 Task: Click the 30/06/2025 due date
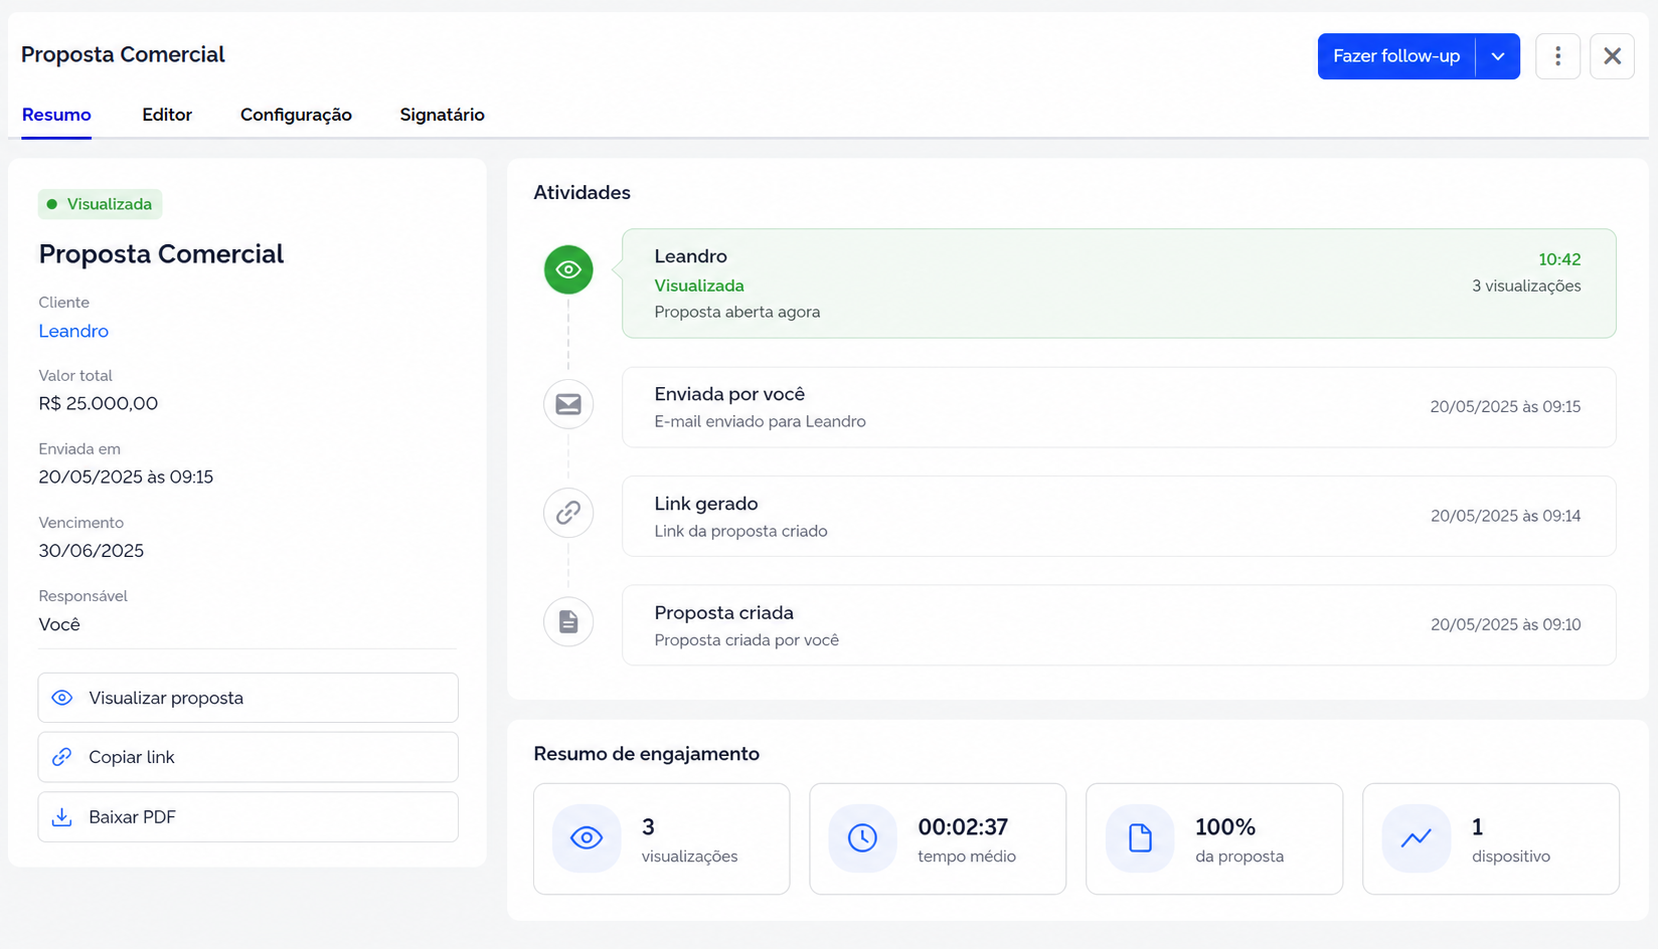(x=91, y=551)
